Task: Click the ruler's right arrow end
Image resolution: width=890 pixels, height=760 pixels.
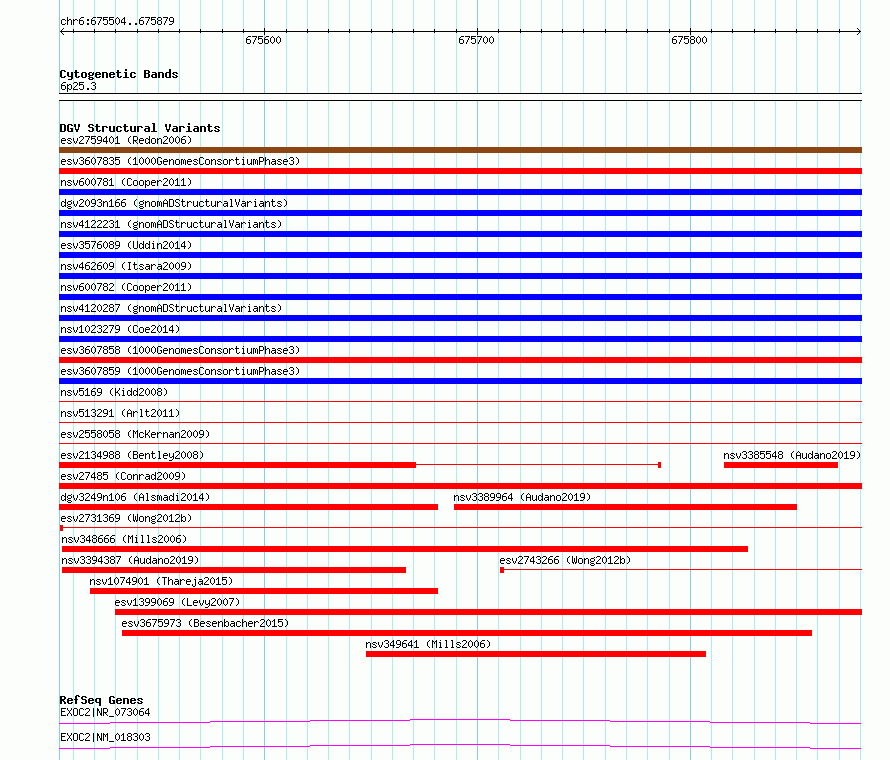Action: coord(859,32)
